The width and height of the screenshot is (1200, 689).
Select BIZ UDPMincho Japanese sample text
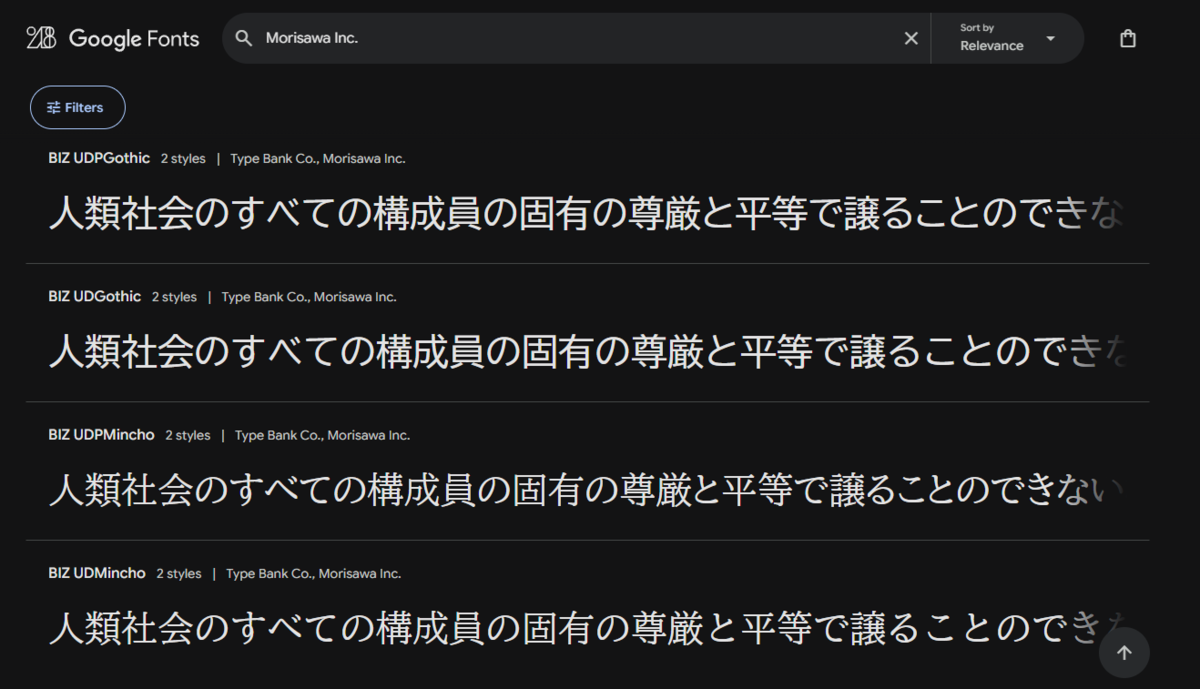(587, 490)
